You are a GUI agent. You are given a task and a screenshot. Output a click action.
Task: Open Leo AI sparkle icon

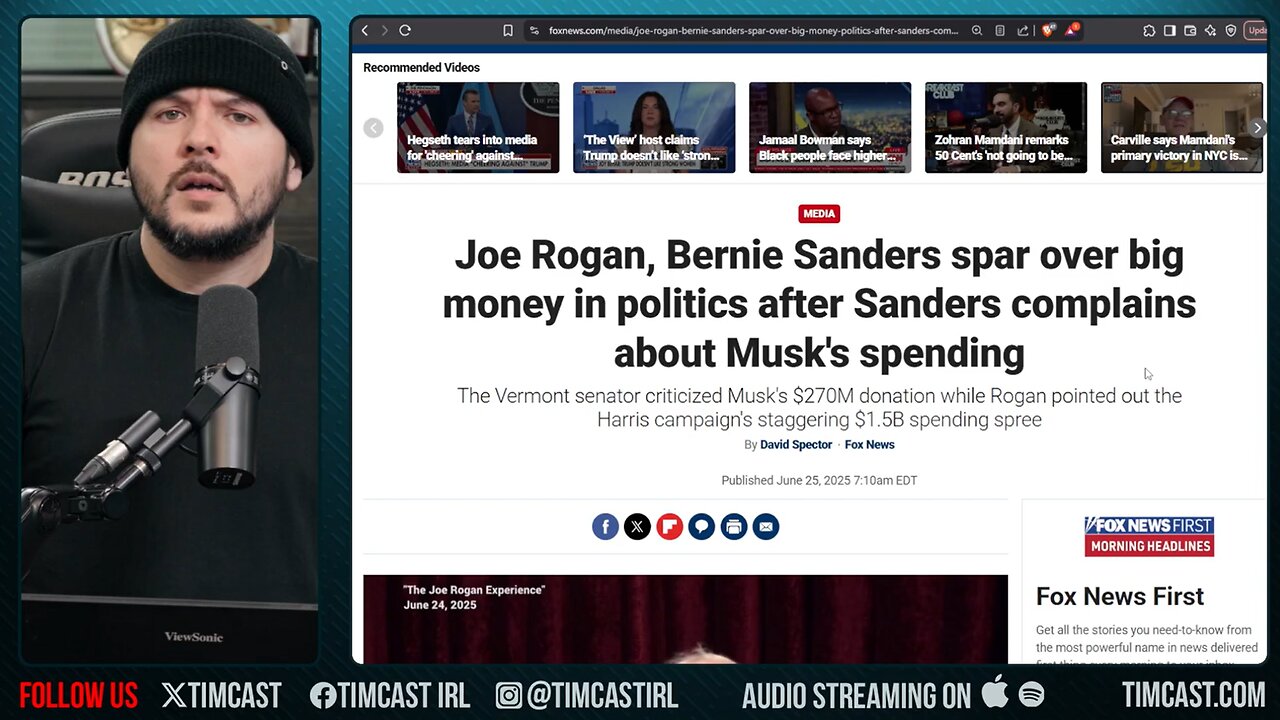tap(1210, 31)
